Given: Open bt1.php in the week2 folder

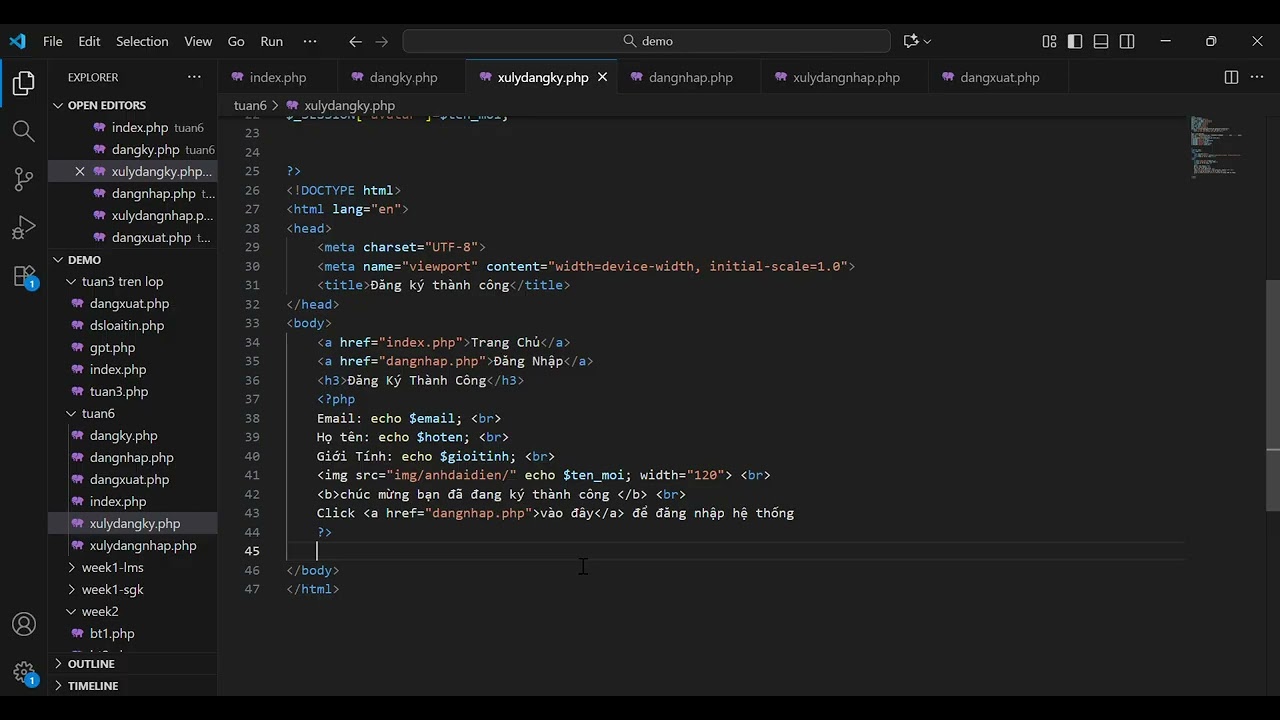Looking at the screenshot, I should click(132, 634).
